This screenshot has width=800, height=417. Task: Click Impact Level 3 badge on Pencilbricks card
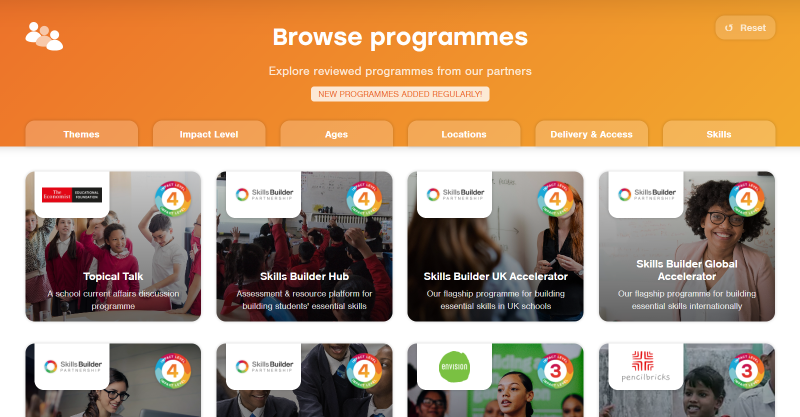point(747,371)
